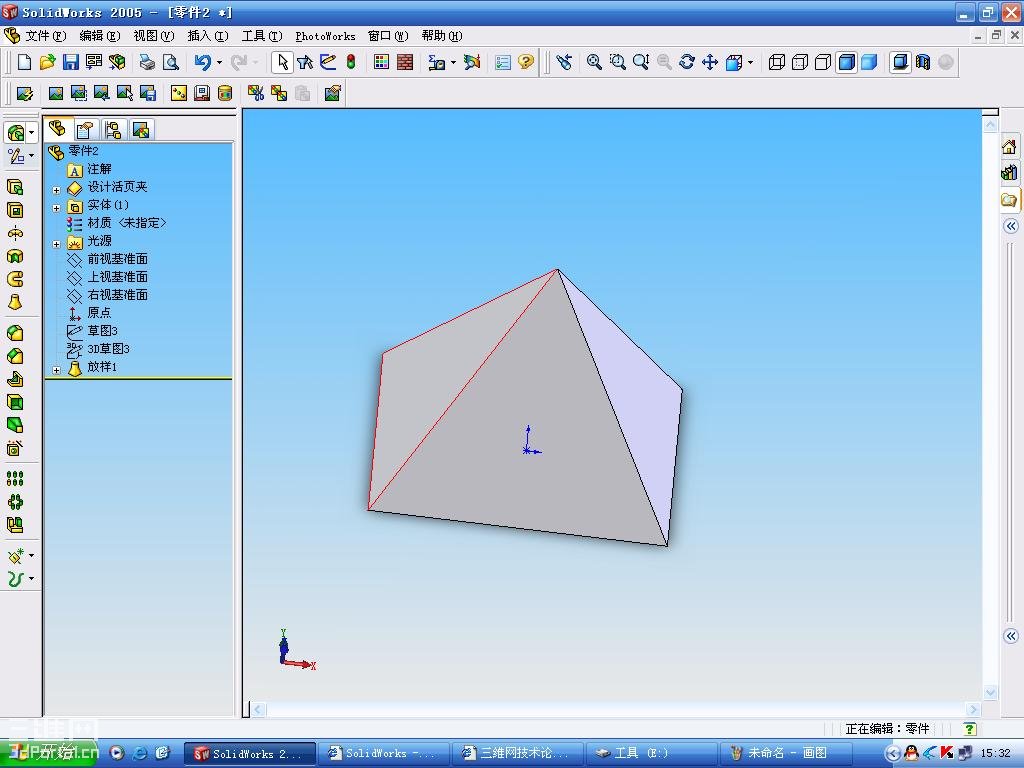Select the Zoom In/Out icon
This screenshot has width=1024, height=768.
tap(641, 62)
